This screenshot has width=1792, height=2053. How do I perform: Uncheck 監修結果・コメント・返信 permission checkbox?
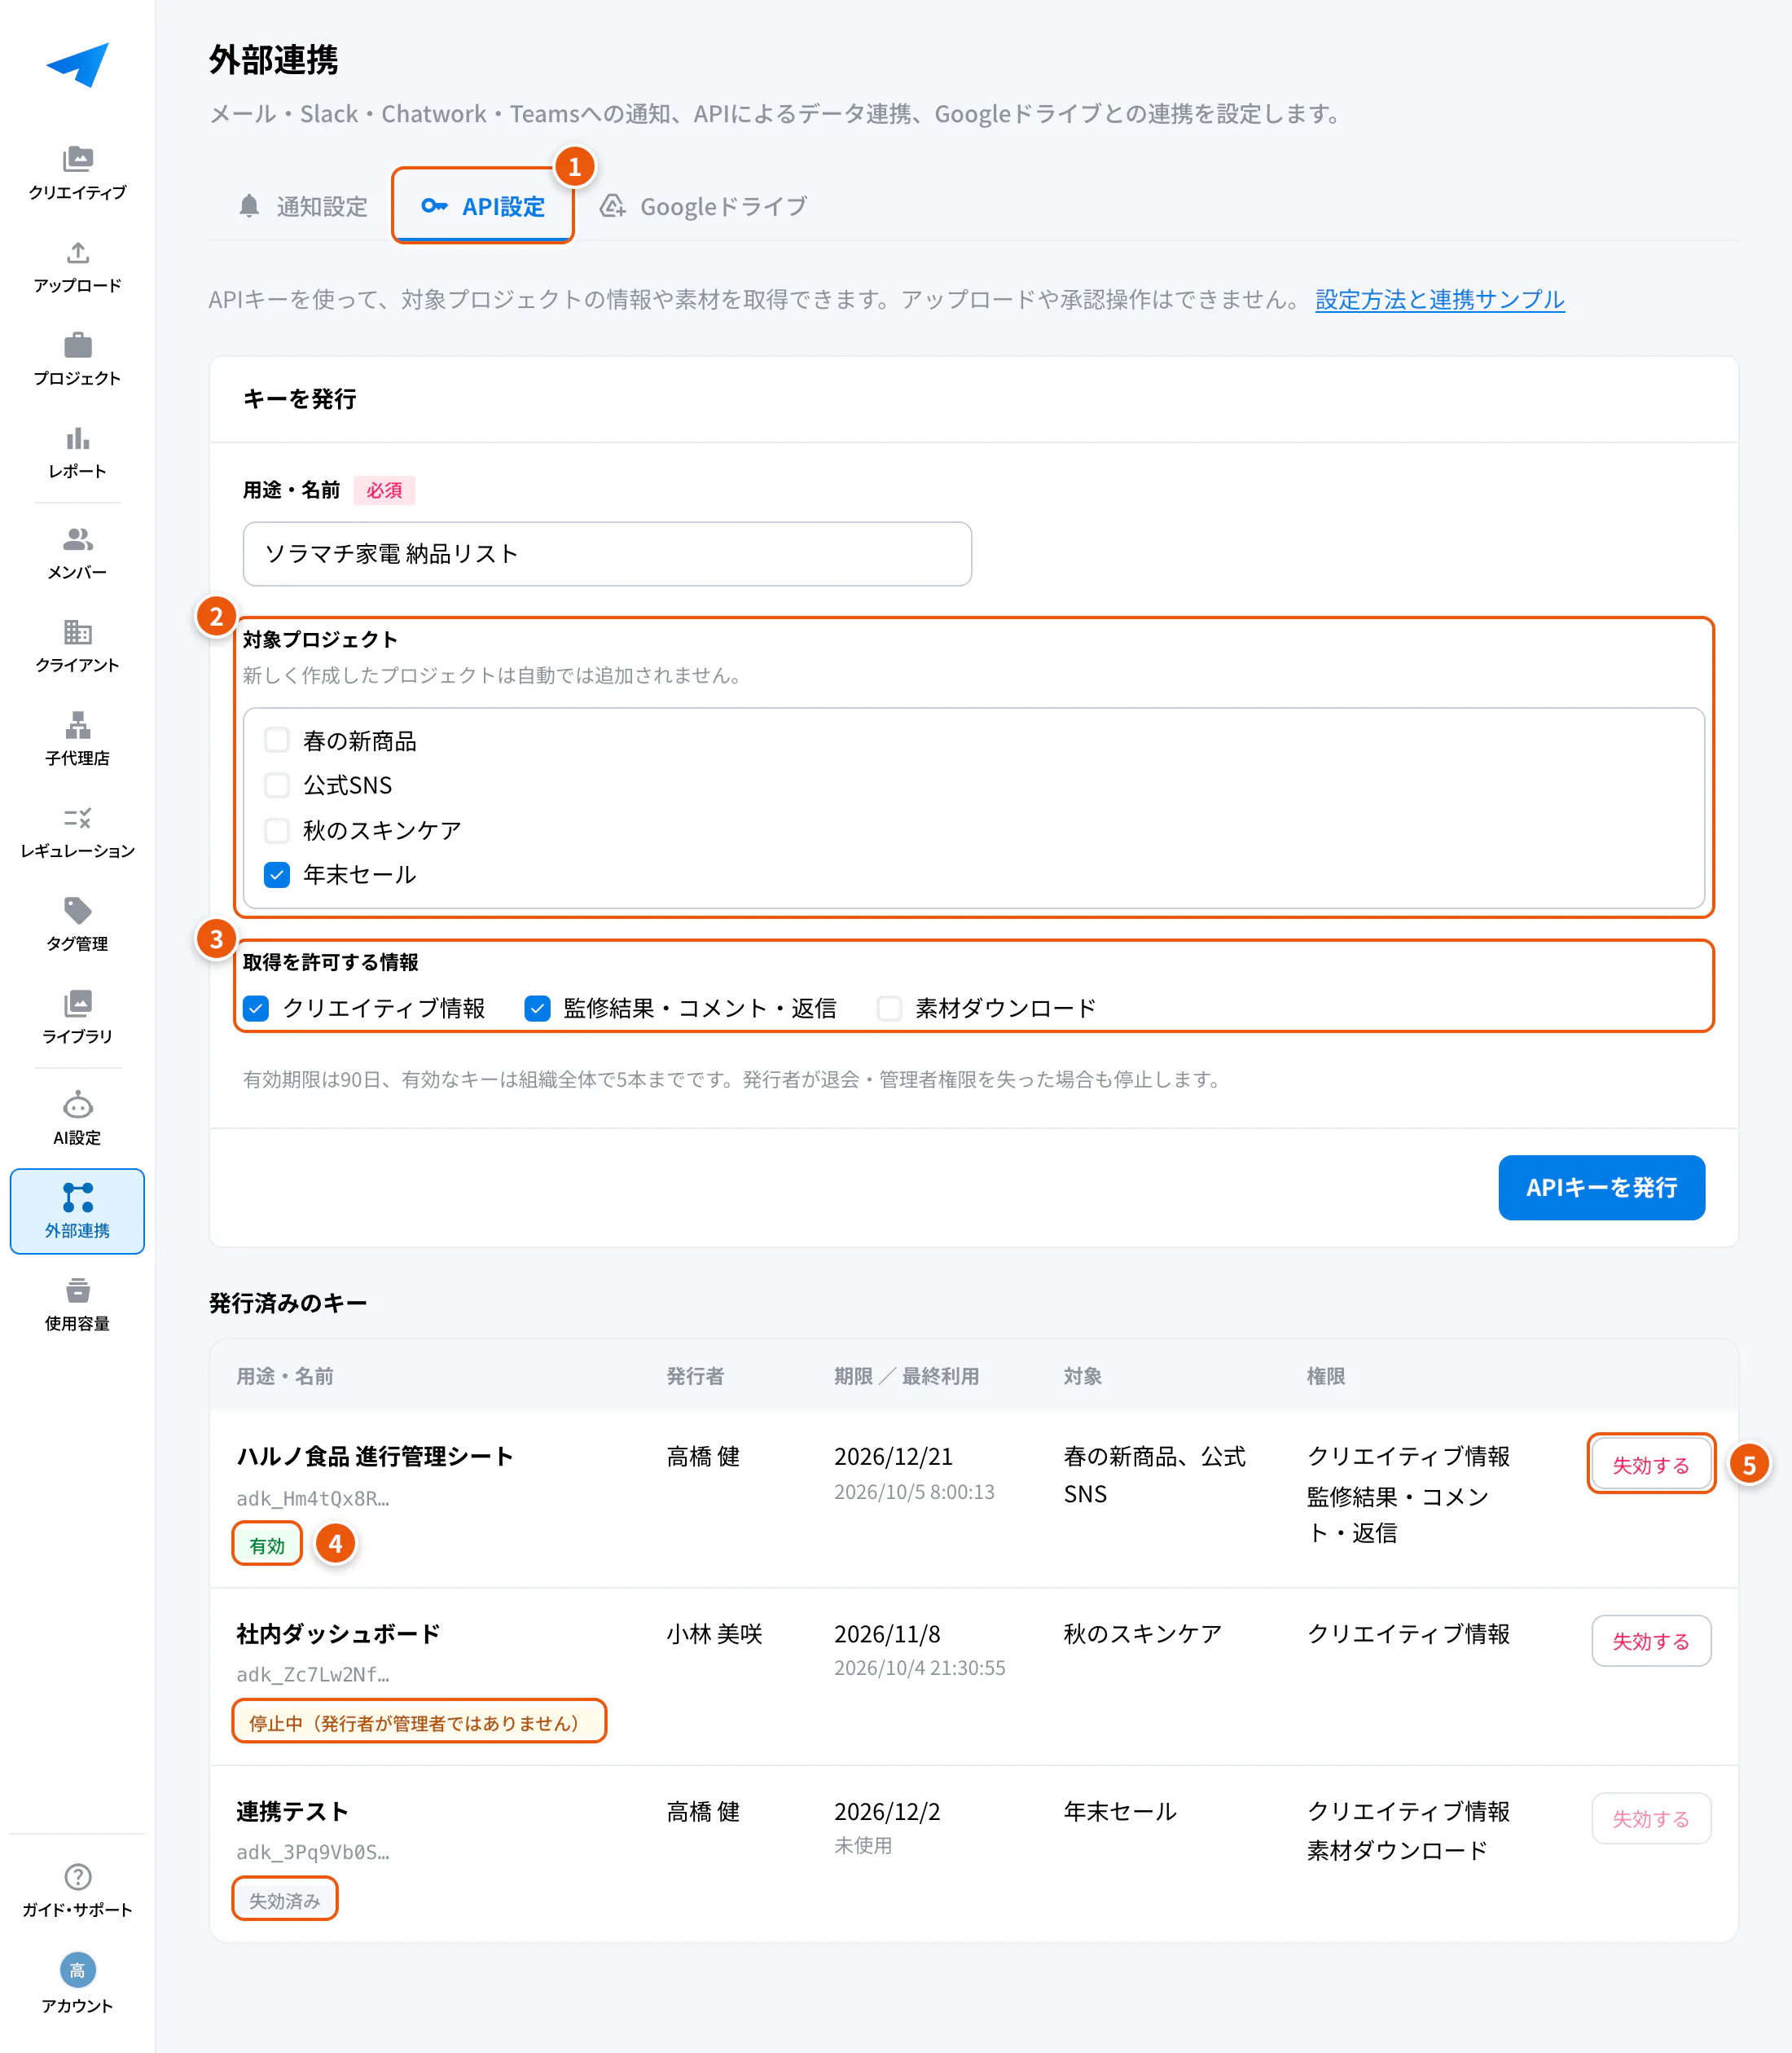click(x=537, y=1008)
